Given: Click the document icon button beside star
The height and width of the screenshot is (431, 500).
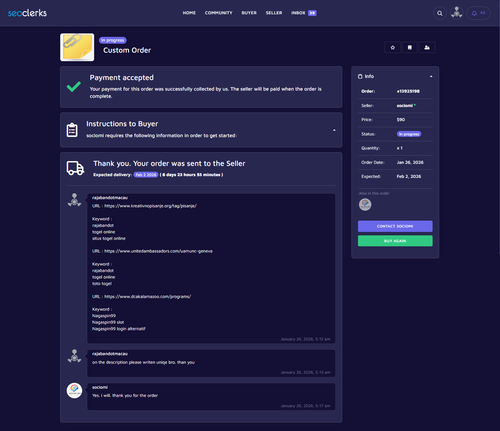Looking at the screenshot, I should point(410,47).
